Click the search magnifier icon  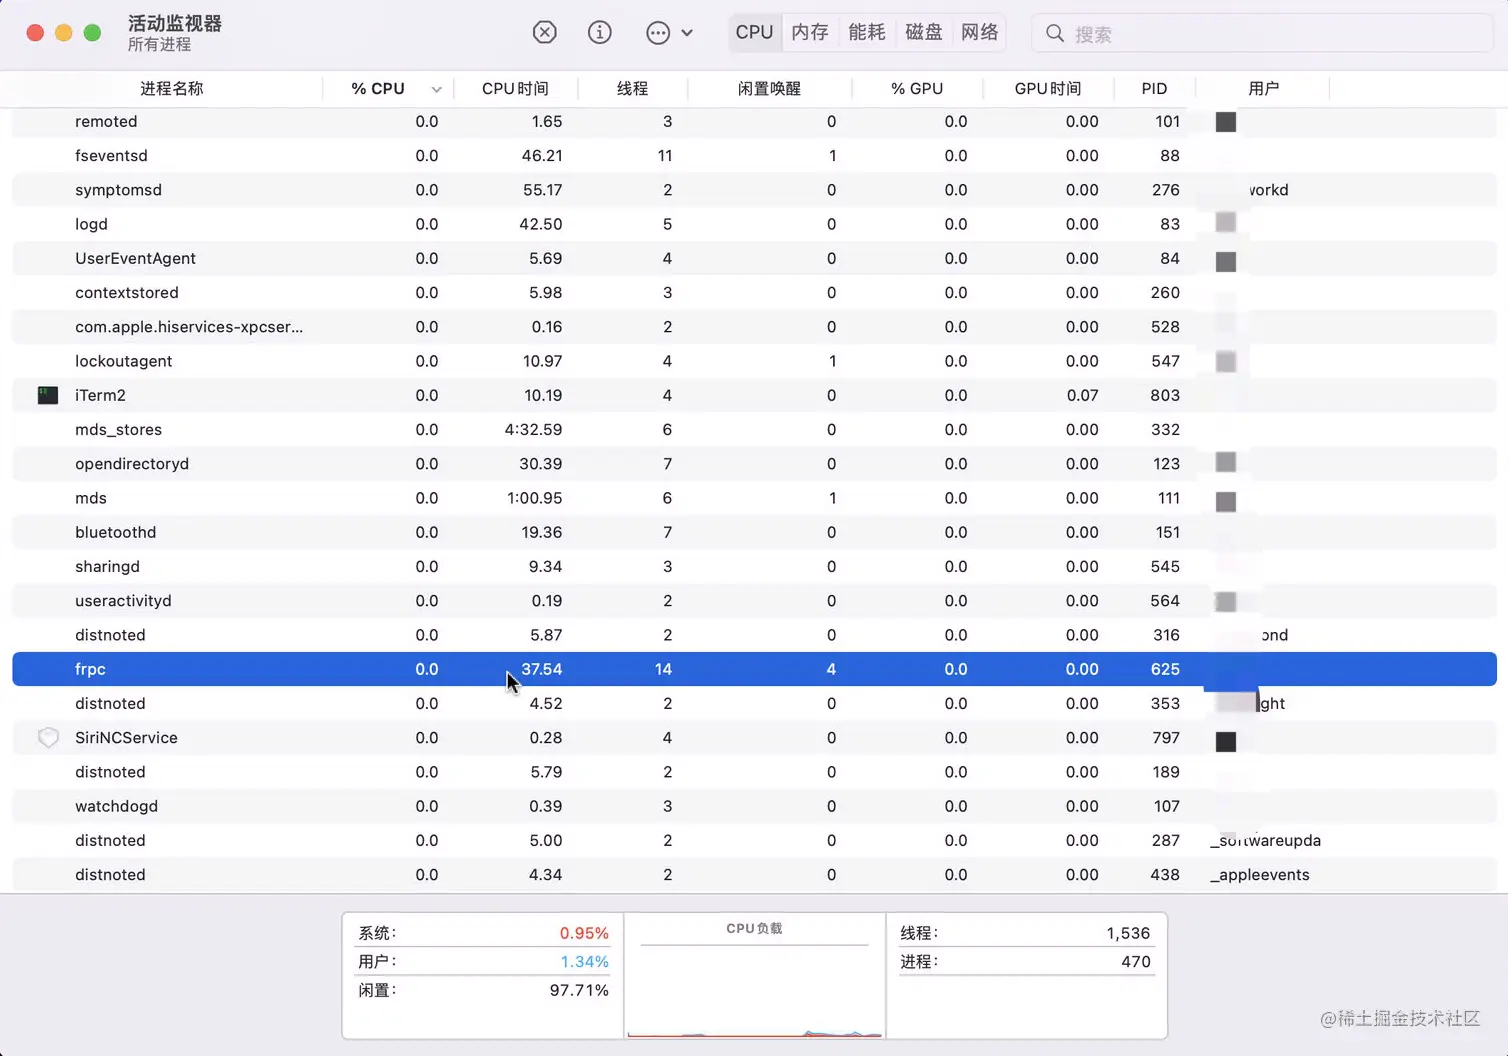click(1054, 34)
